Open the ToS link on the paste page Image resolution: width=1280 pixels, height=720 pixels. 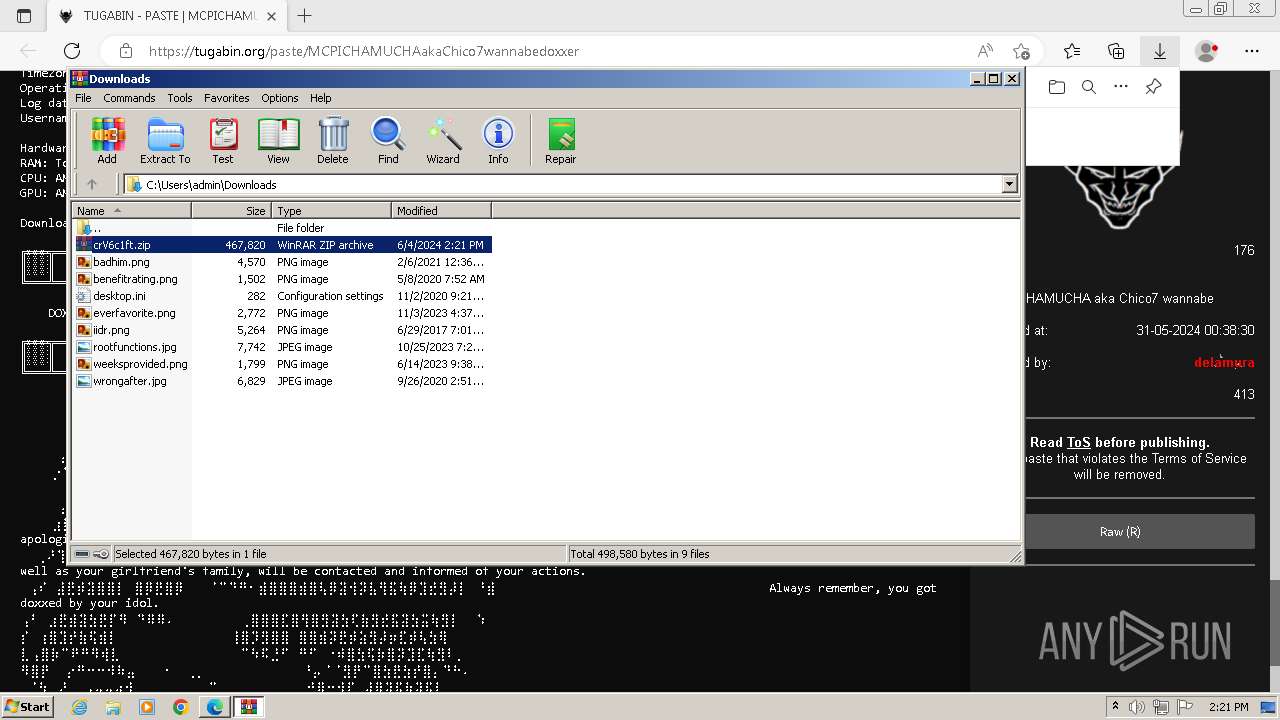click(x=1078, y=442)
